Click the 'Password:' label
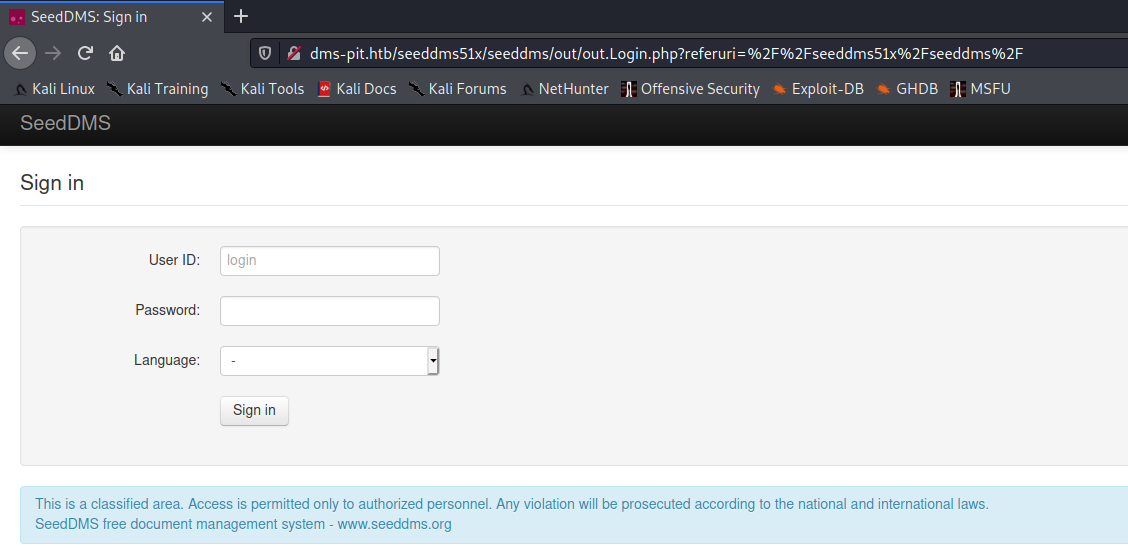 [168, 310]
